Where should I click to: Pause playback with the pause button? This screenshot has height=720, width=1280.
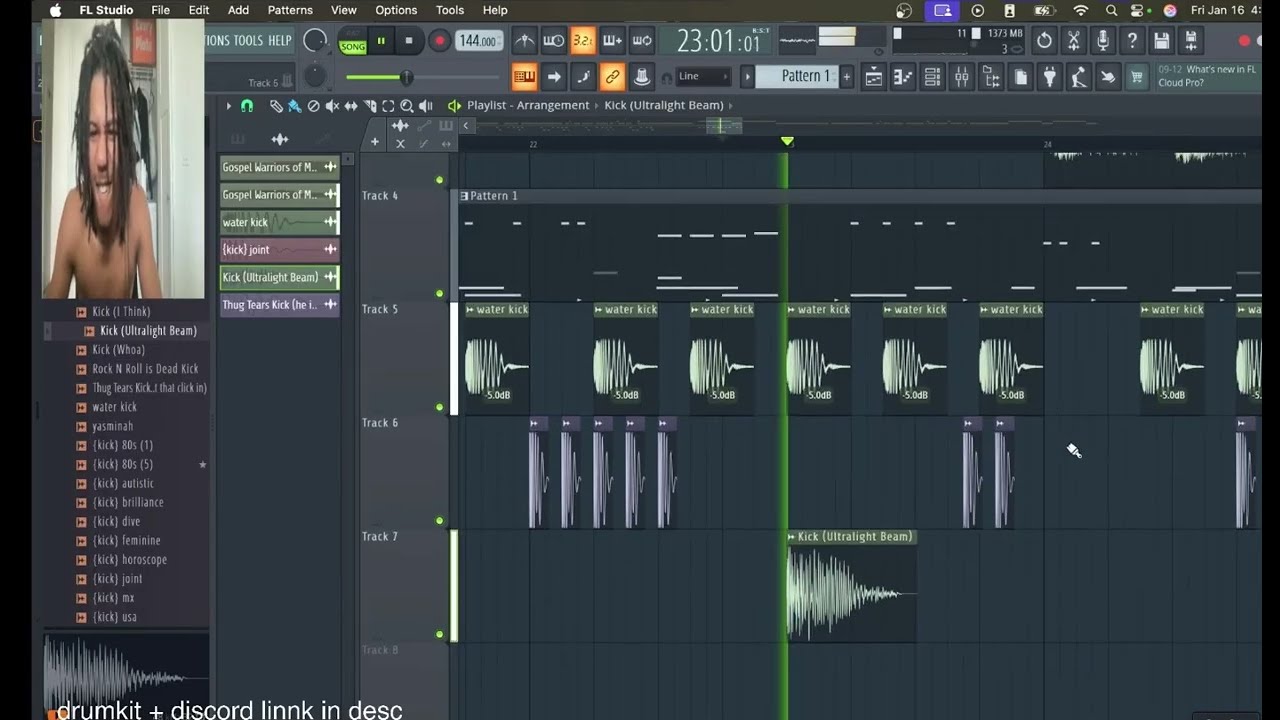tap(380, 41)
